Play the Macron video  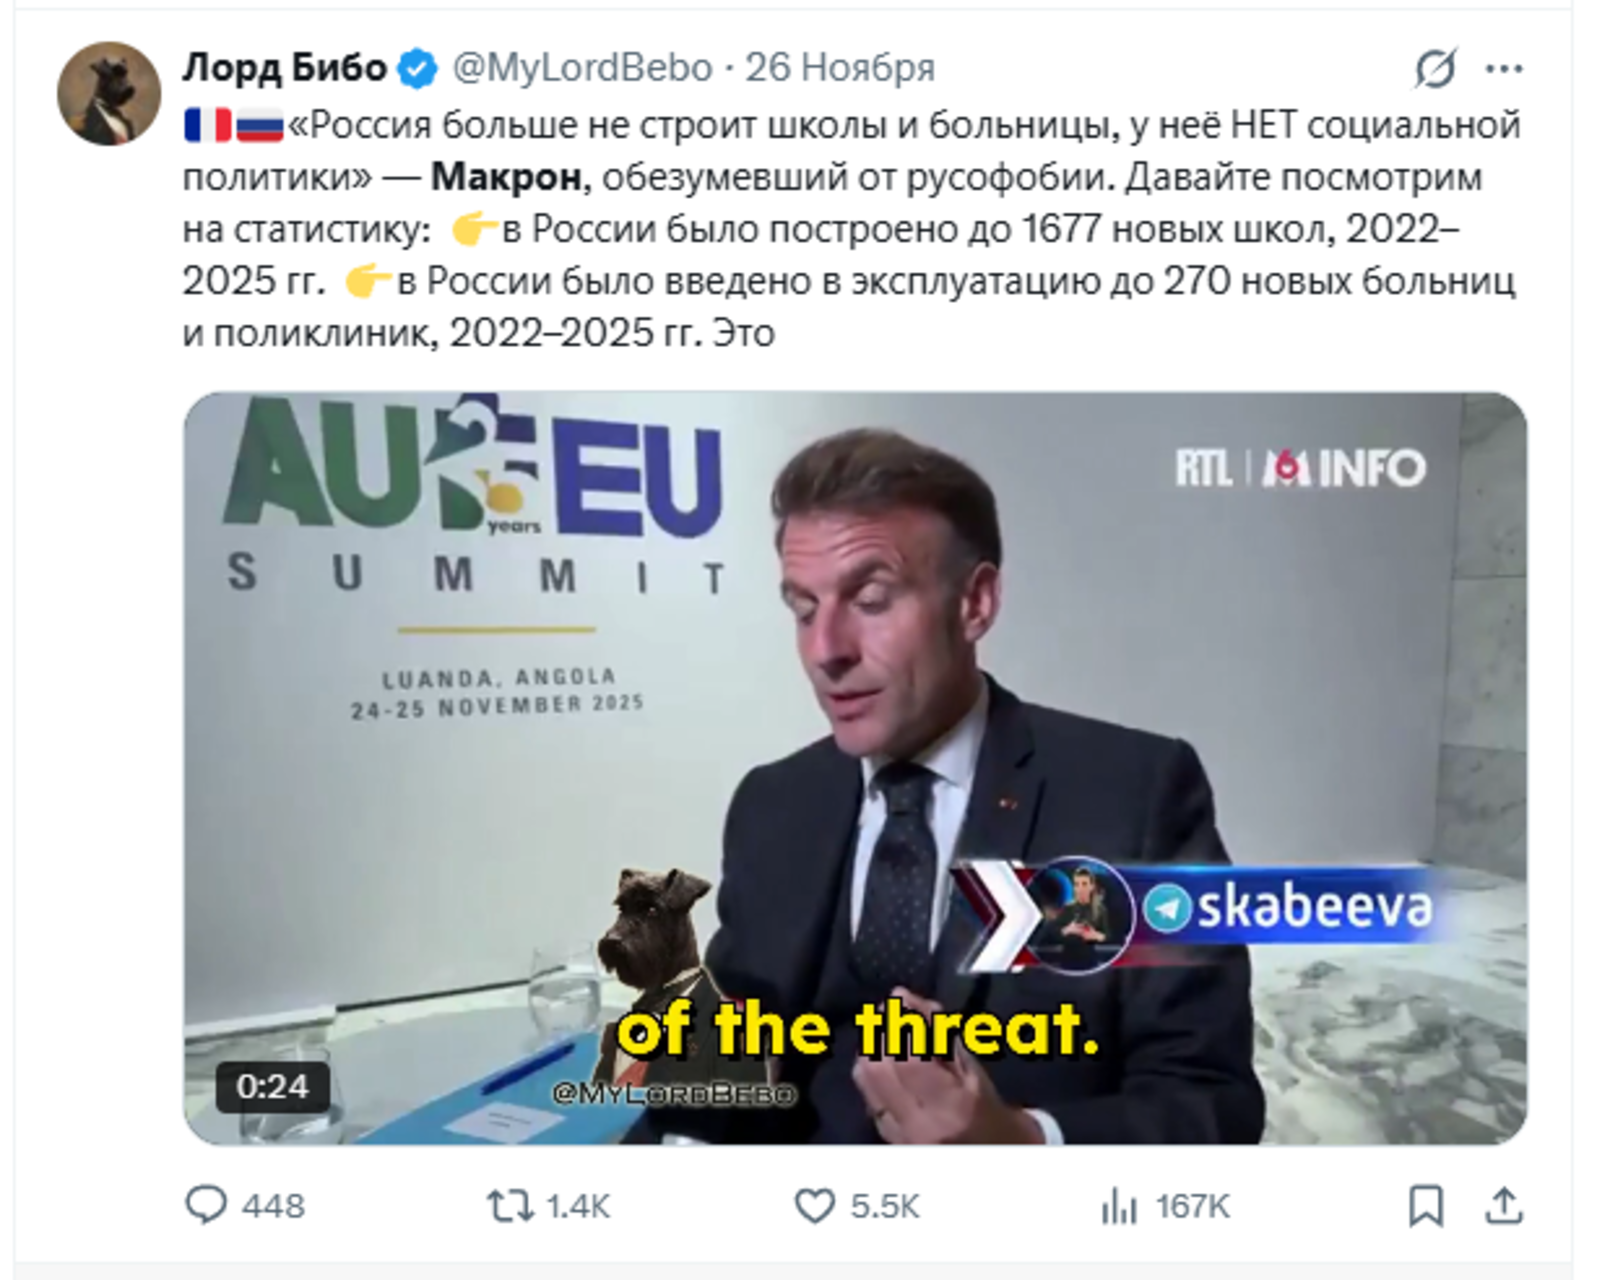855,768
